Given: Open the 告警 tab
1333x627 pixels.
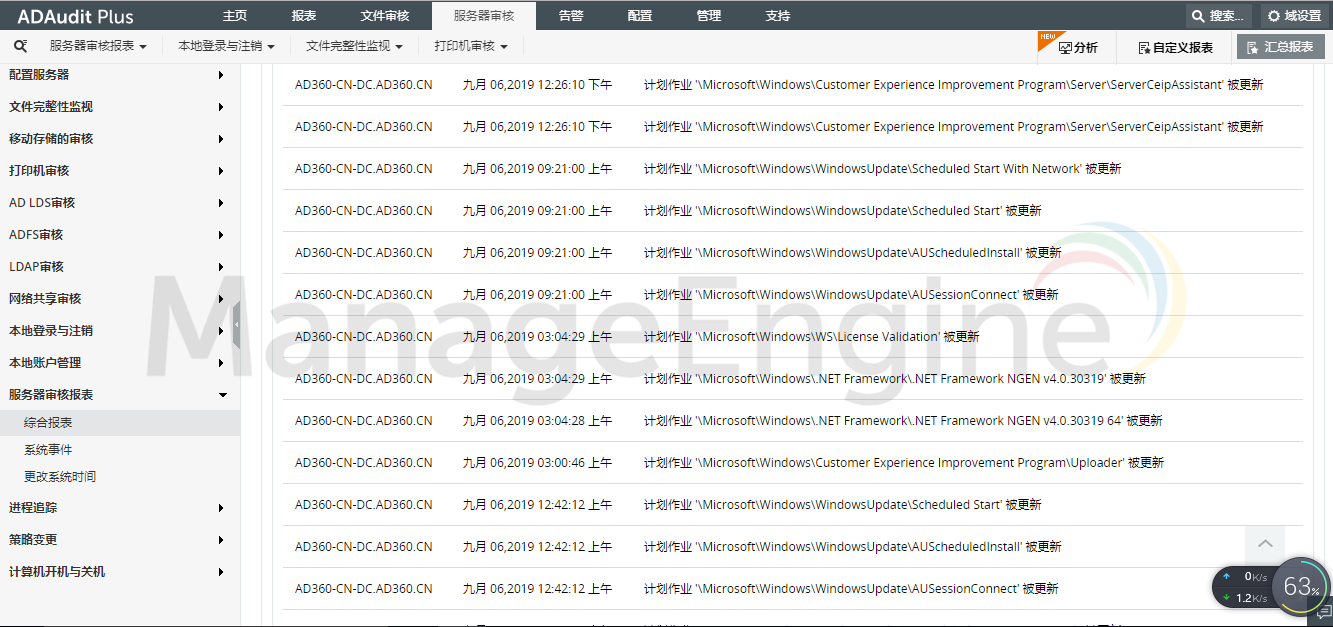Looking at the screenshot, I should coord(571,16).
